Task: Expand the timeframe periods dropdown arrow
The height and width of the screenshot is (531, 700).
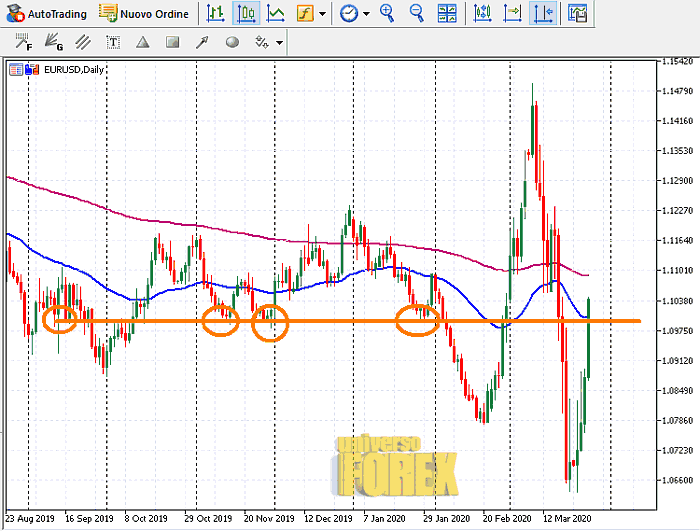Action: point(366,14)
